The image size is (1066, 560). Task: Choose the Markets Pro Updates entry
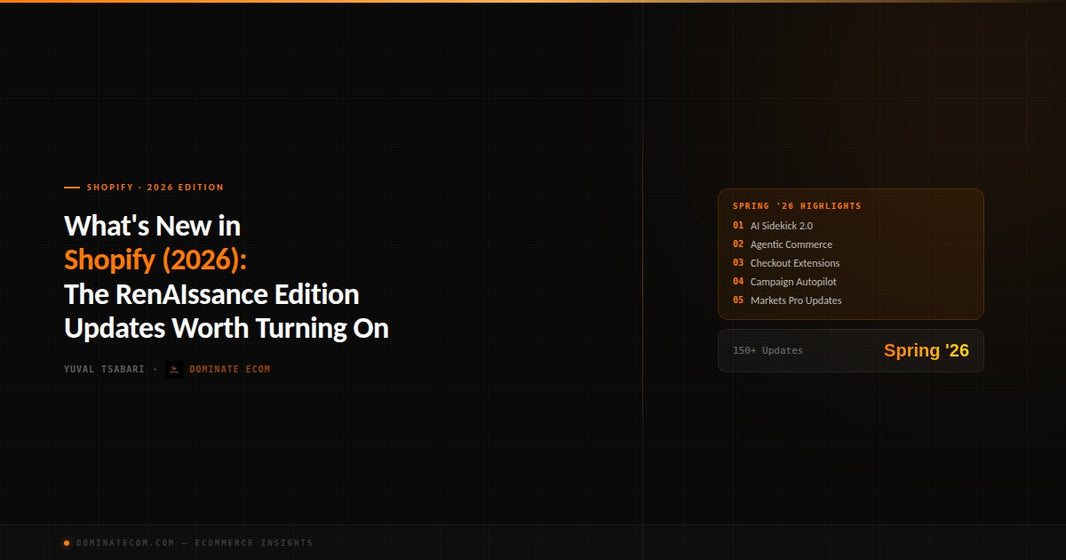click(x=796, y=300)
